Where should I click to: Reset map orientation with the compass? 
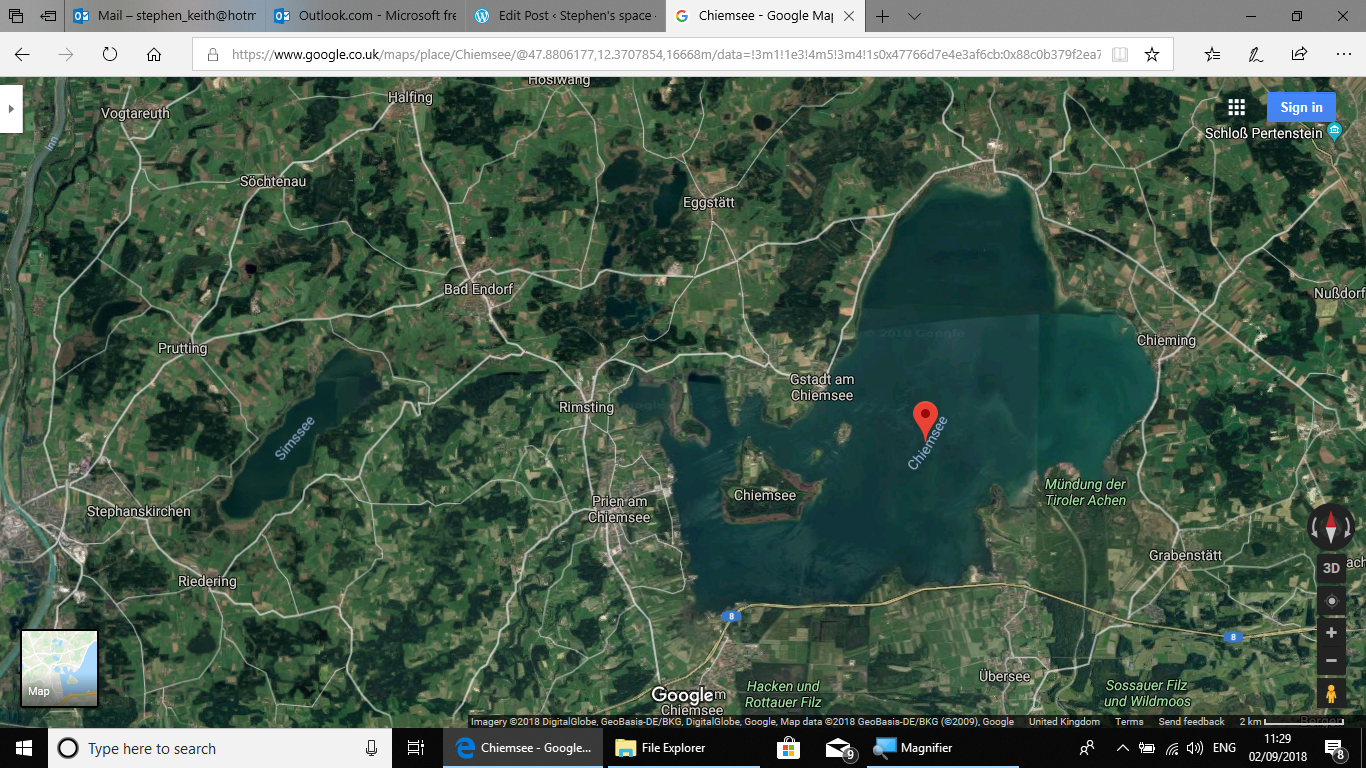[1331, 526]
